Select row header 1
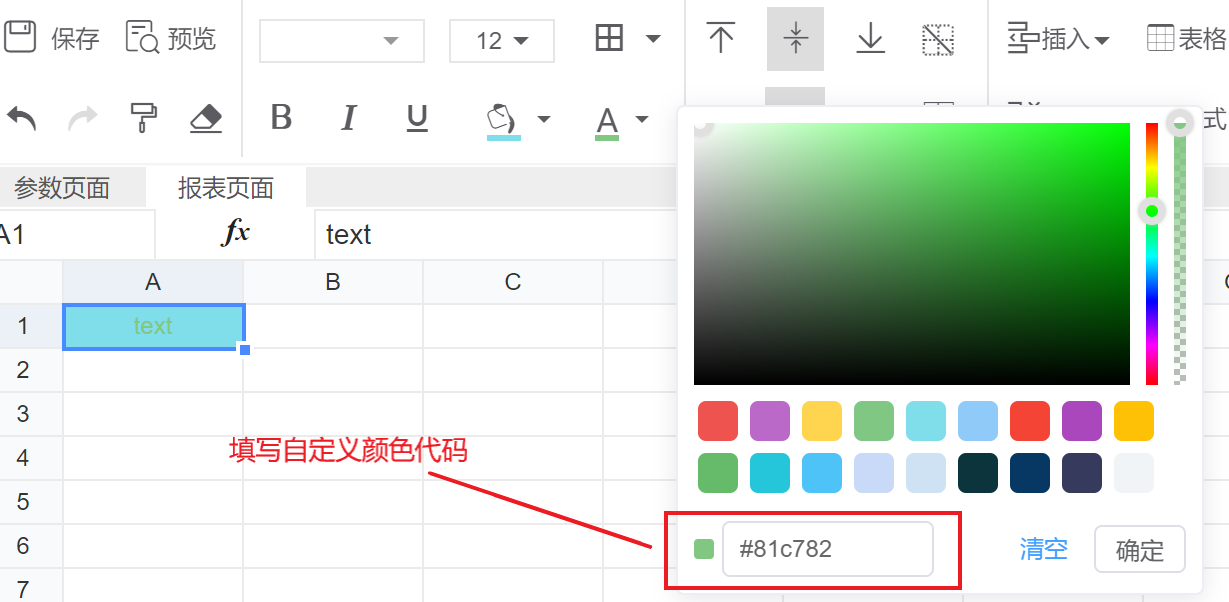Image resolution: width=1229 pixels, height=602 pixels. (31, 326)
